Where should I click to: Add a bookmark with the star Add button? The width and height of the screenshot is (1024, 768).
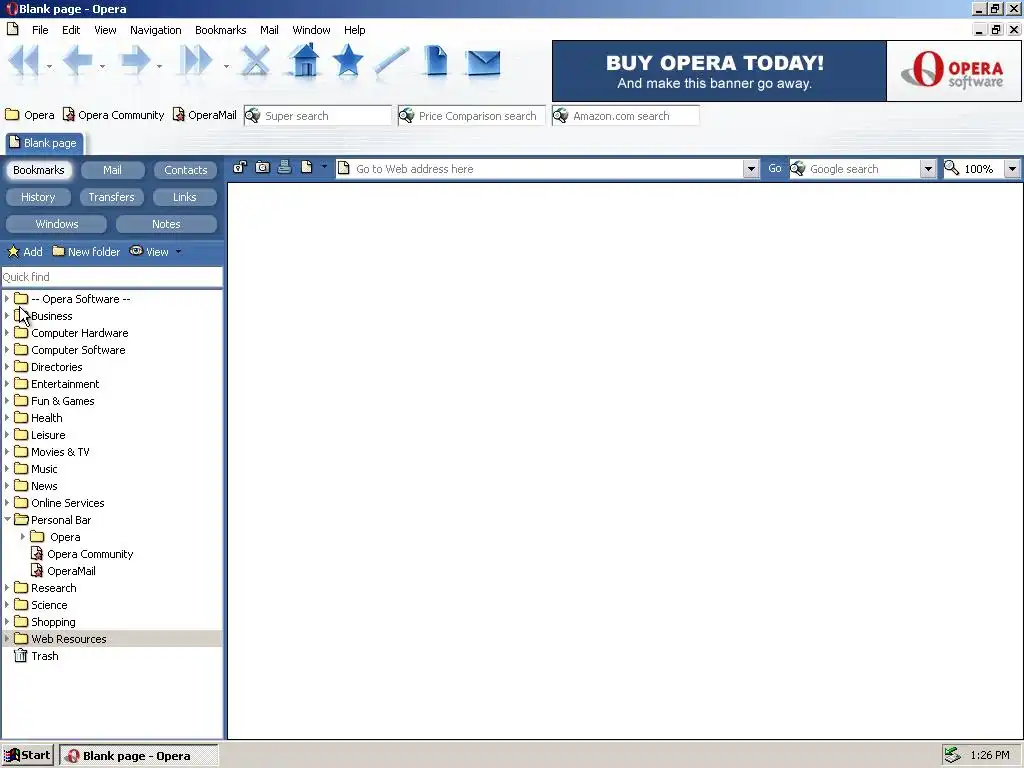(x=25, y=251)
